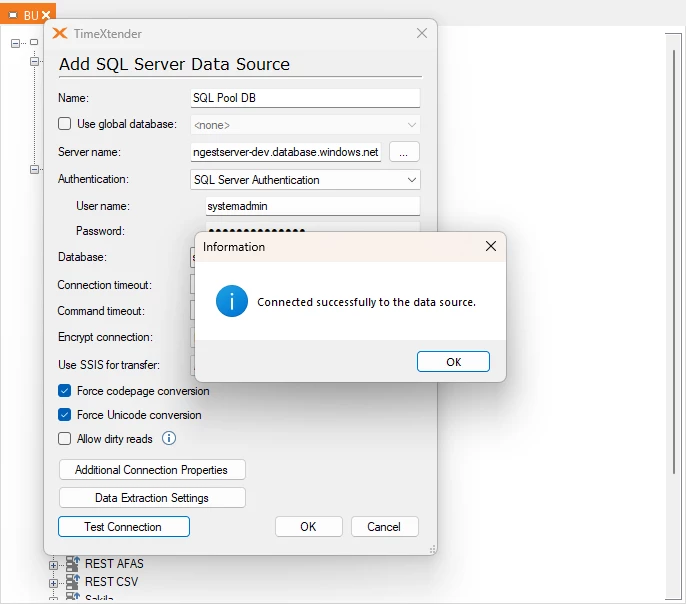Click OK in the Information dialog
Viewport: 686px width, 604px height.
point(453,362)
